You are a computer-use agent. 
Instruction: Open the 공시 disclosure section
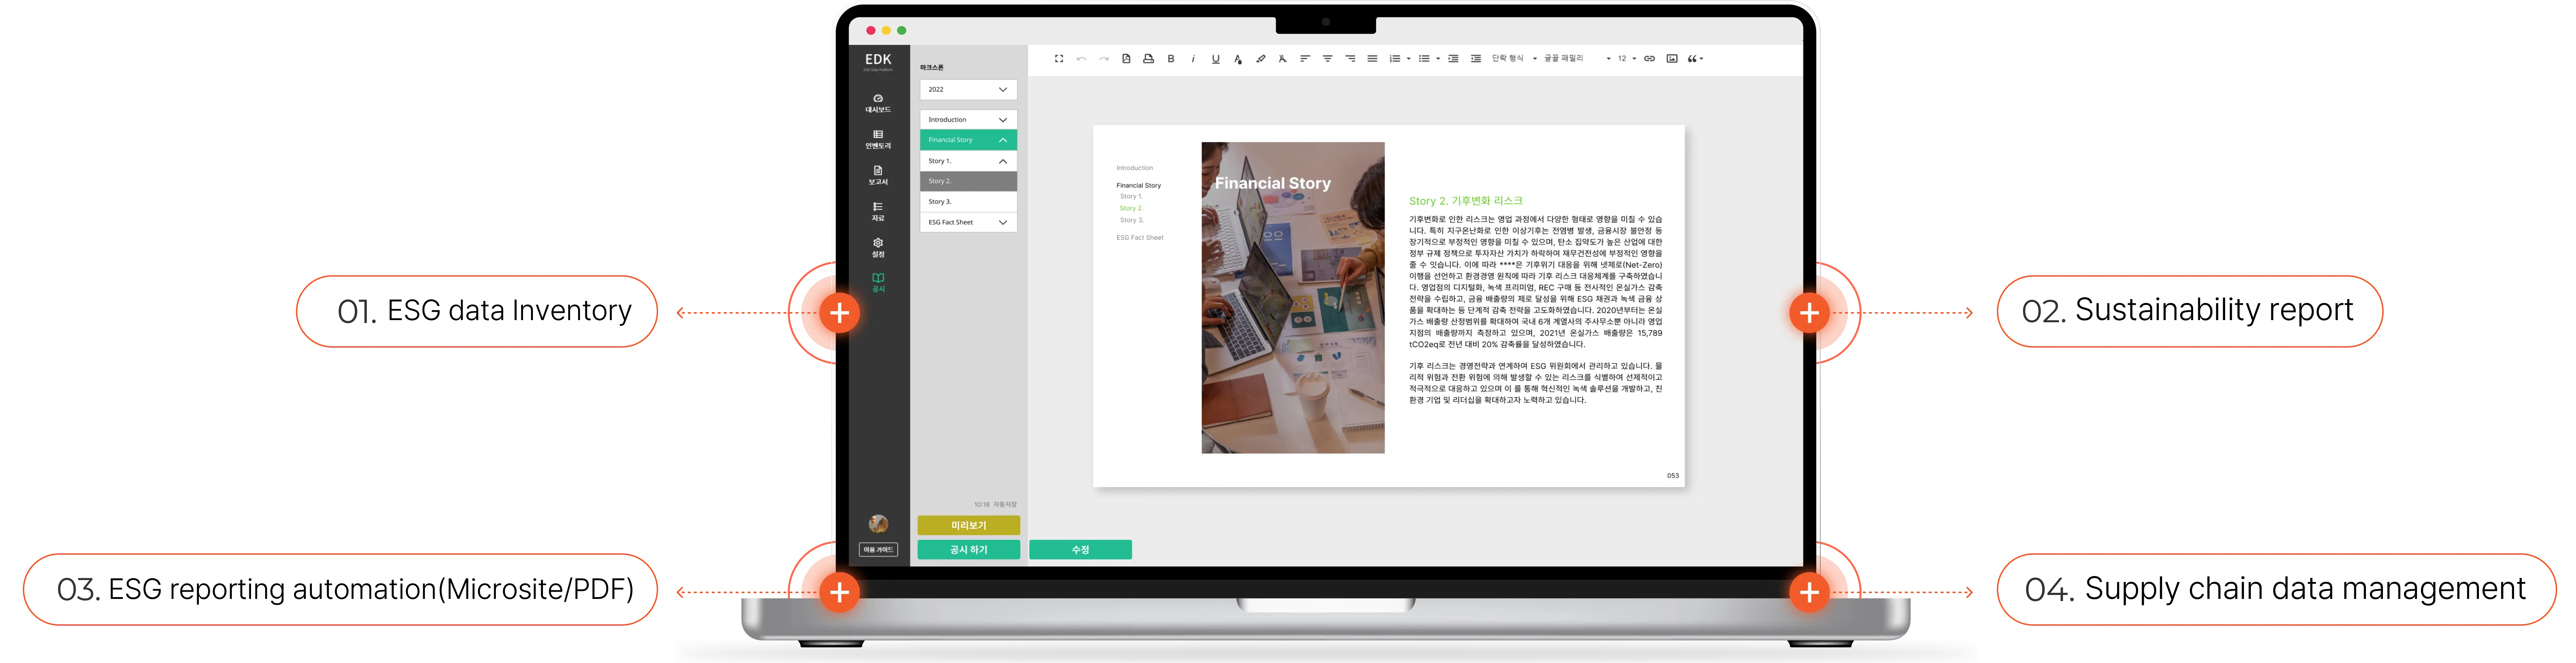(878, 283)
